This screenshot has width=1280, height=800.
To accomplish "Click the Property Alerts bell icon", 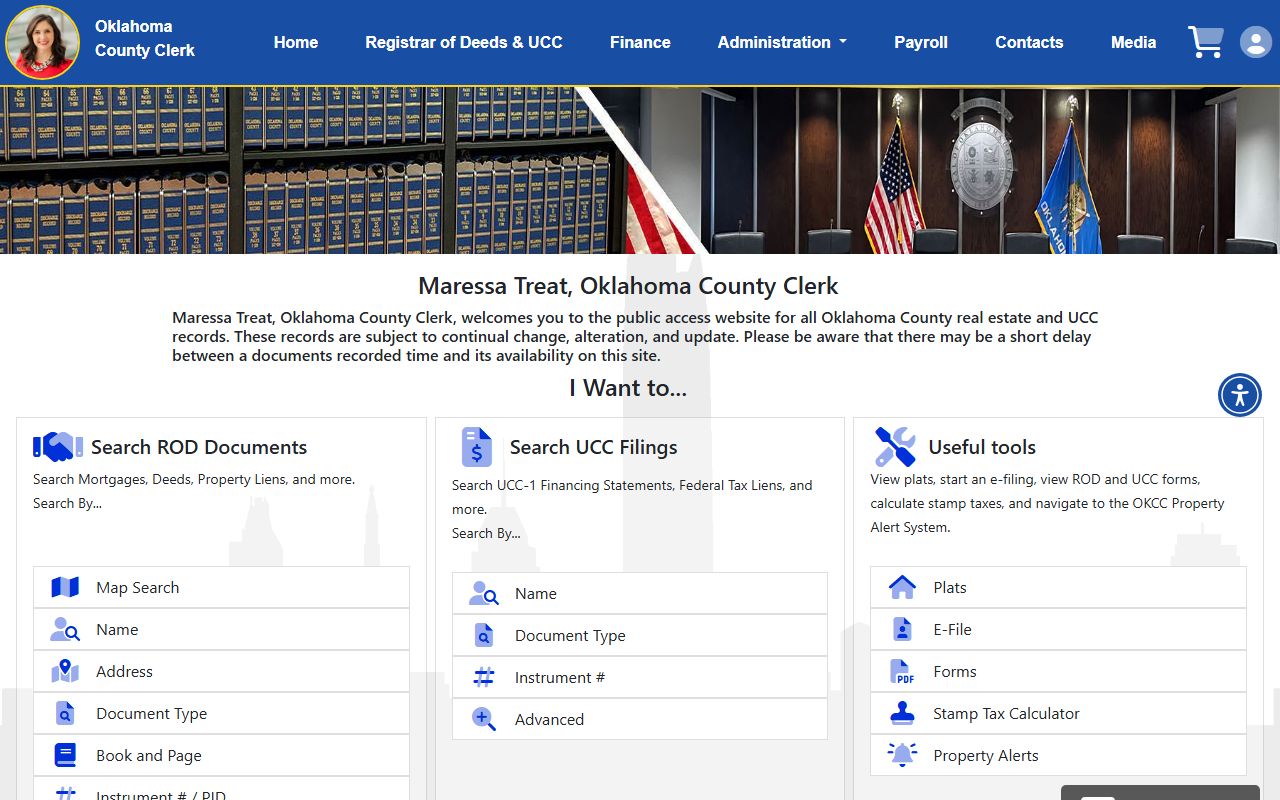I will click(x=902, y=755).
